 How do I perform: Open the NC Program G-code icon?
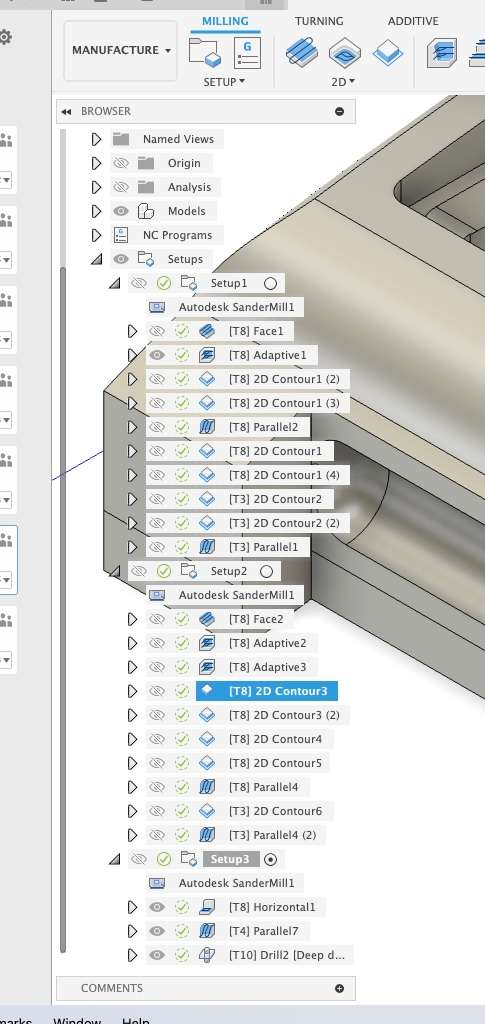248,53
